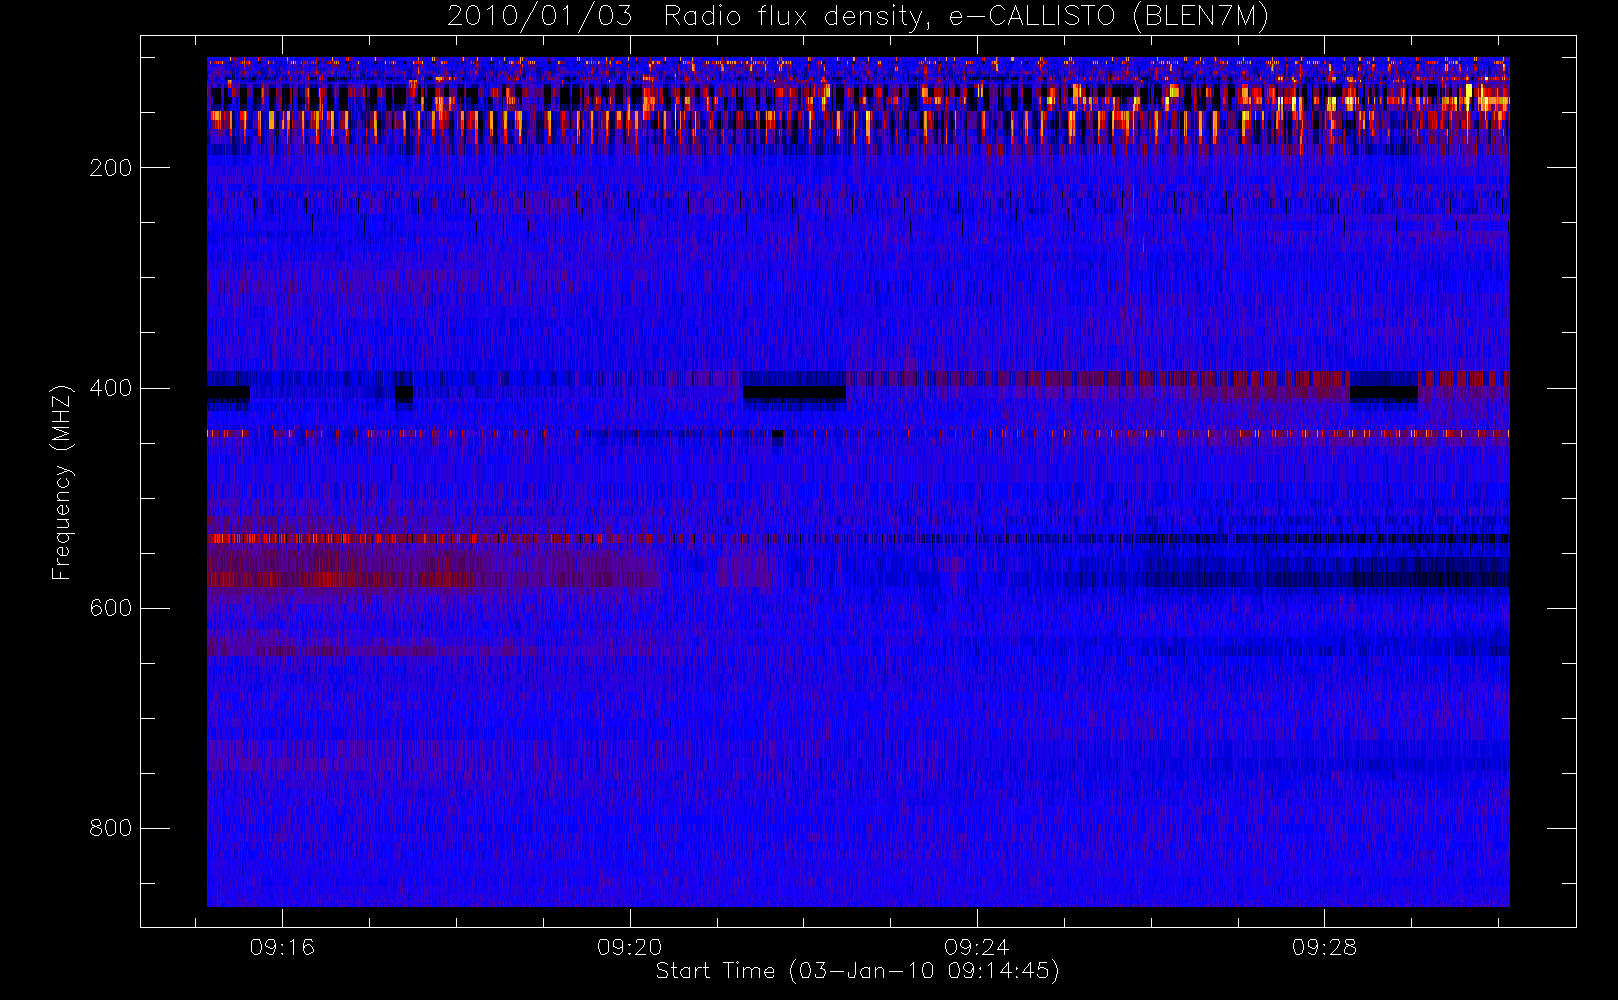Click the 800 MHz frequency axis label

[x=110, y=828]
